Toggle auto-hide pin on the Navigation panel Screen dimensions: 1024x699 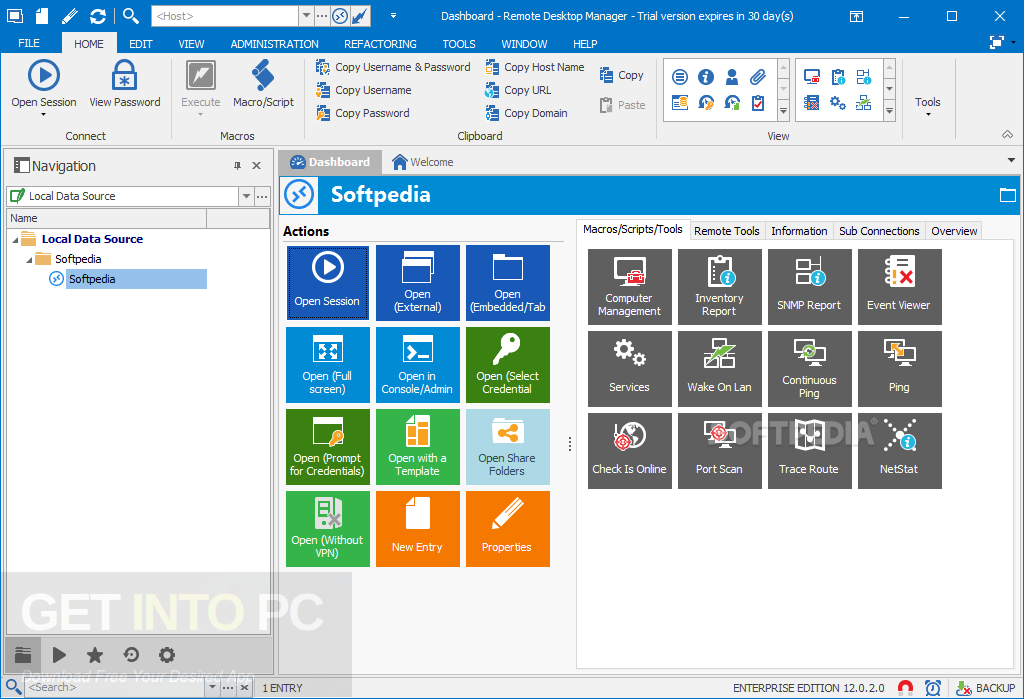coord(237,166)
